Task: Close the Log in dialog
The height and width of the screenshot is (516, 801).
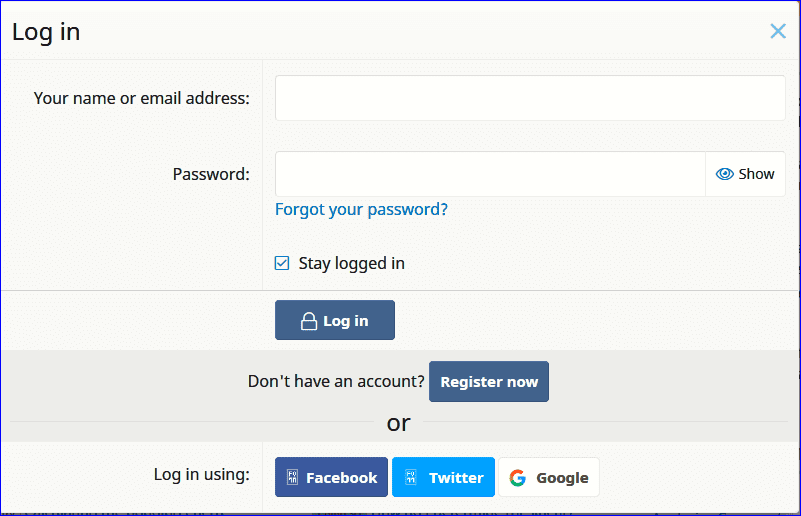Action: pyautogui.click(x=778, y=31)
